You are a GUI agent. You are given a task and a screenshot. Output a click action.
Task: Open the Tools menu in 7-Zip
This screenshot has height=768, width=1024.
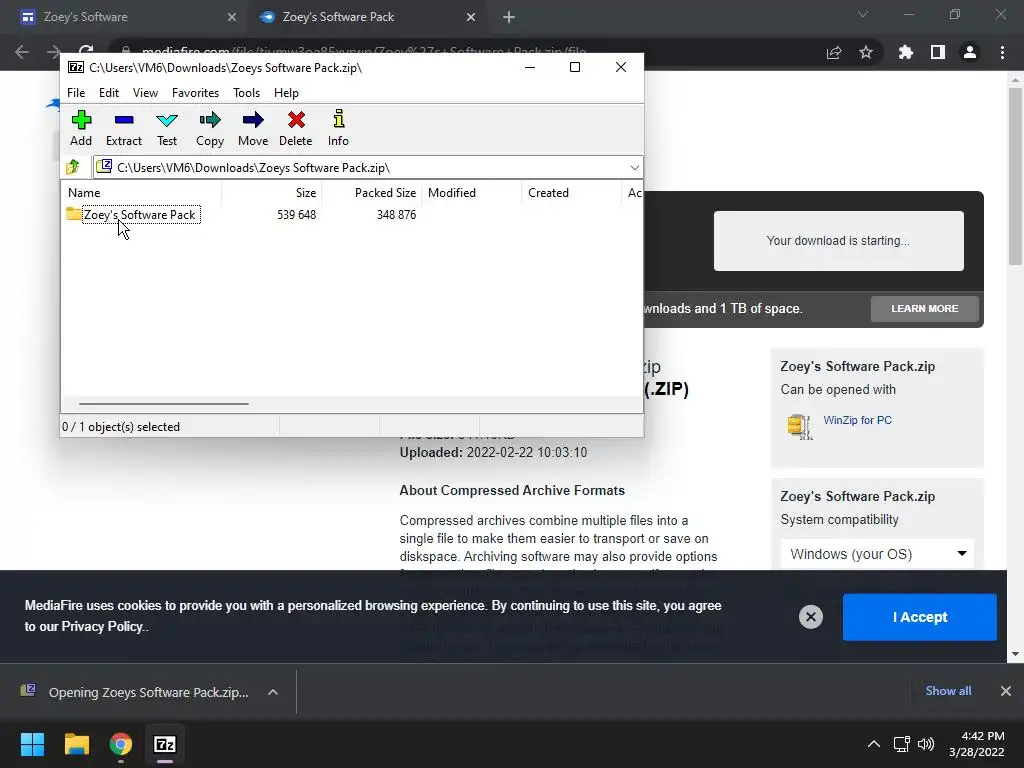click(x=246, y=93)
